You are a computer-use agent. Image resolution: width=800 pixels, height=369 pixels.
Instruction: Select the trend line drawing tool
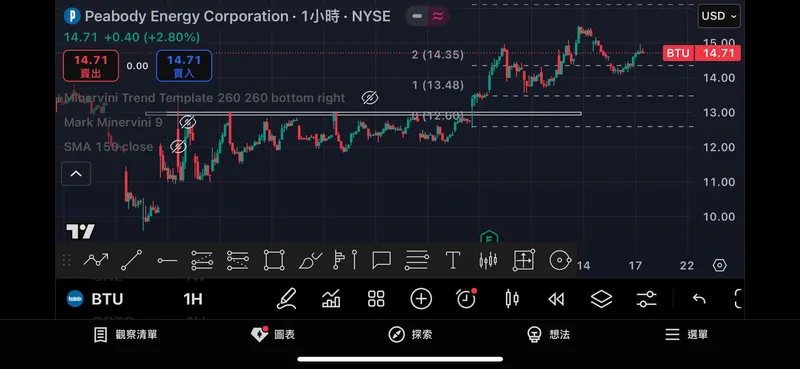[132, 260]
